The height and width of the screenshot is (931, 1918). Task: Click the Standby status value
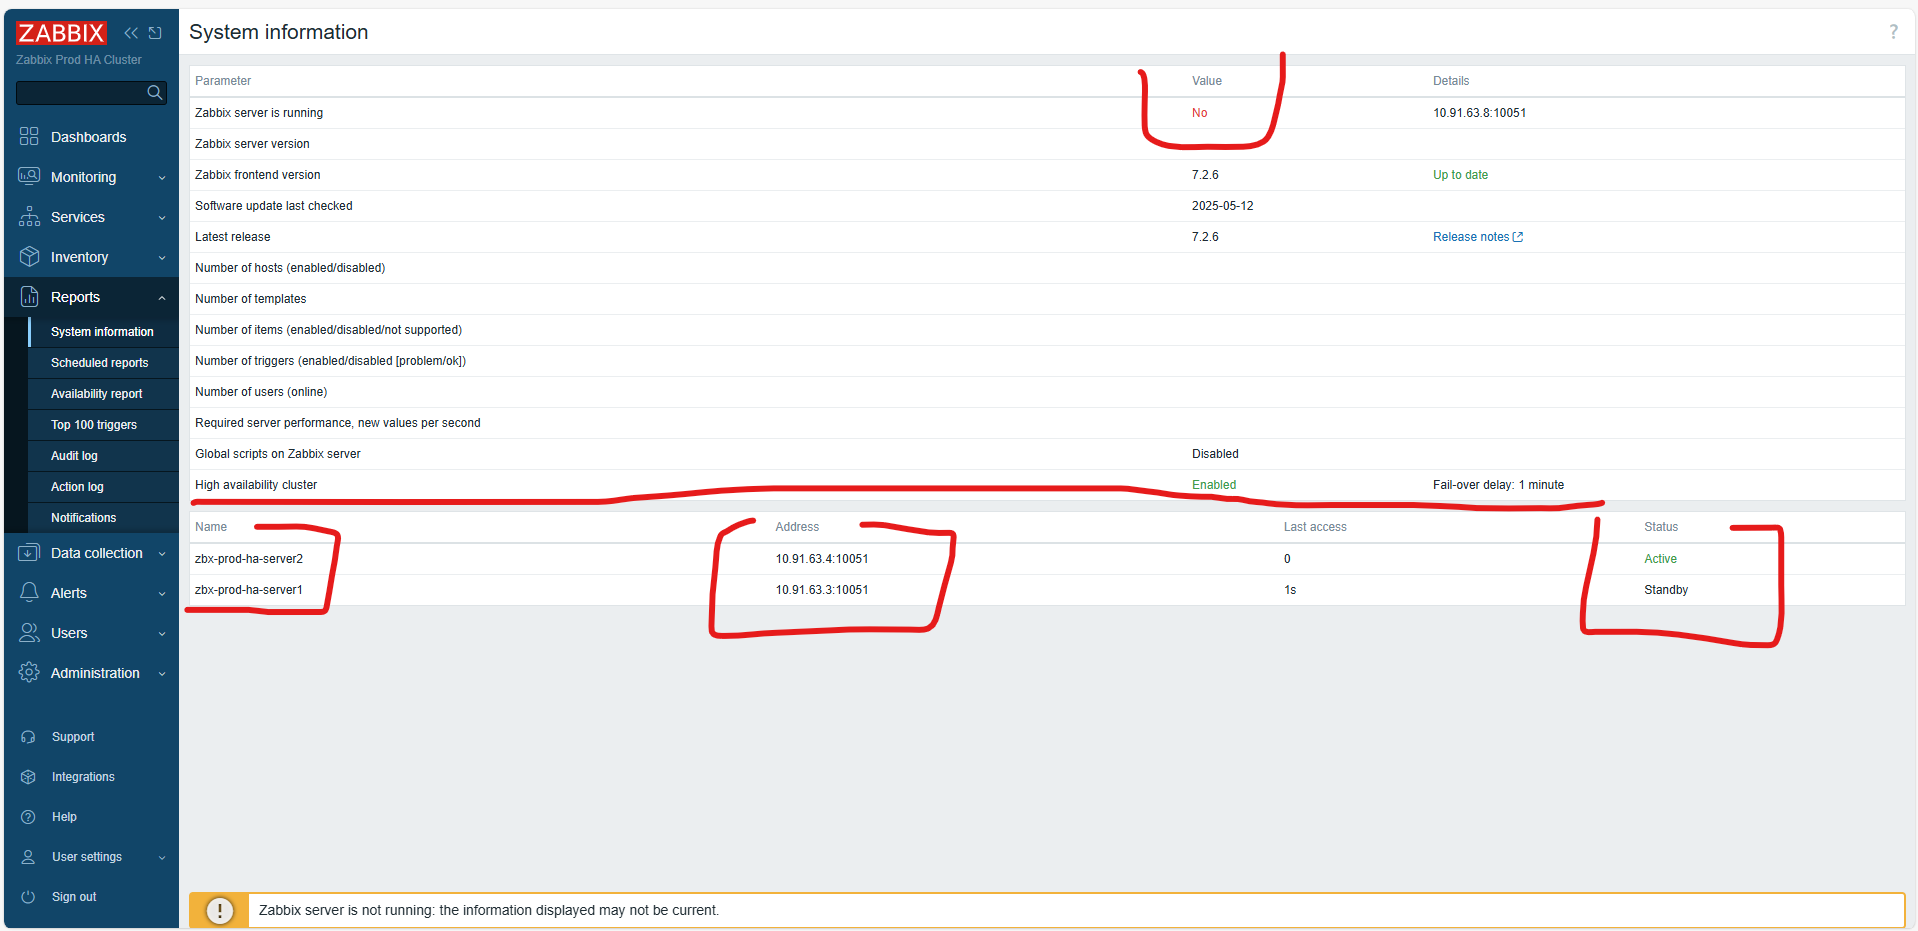pos(1666,590)
